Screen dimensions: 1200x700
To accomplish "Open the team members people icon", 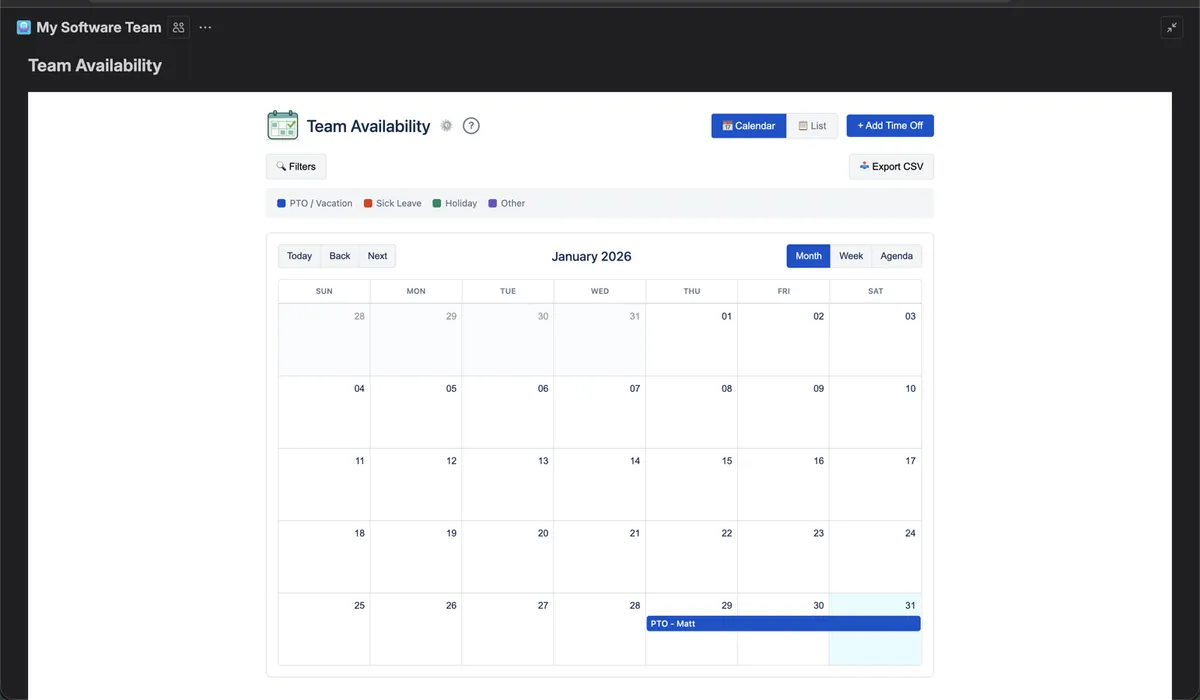I will click(178, 28).
